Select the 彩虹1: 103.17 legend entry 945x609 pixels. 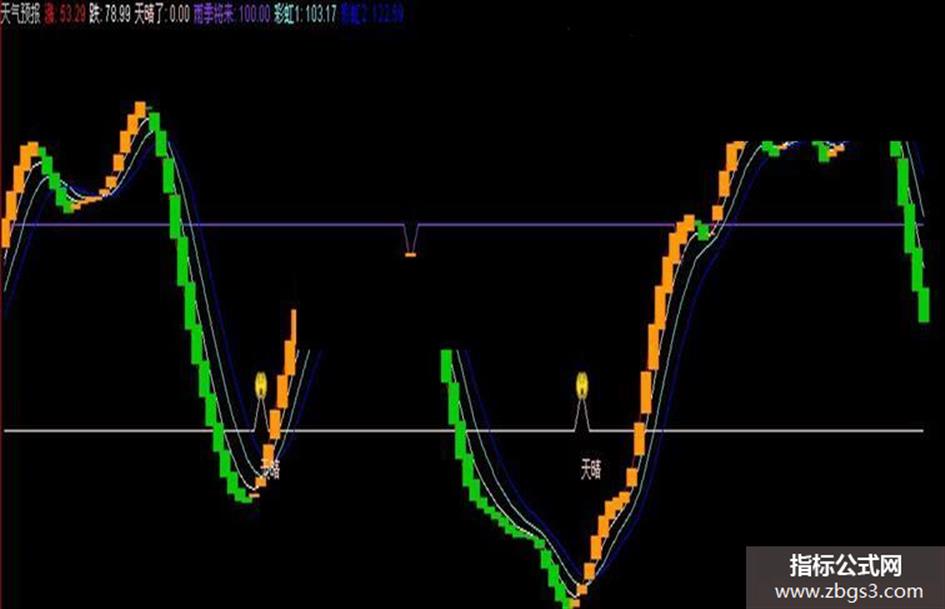(305, 14)
